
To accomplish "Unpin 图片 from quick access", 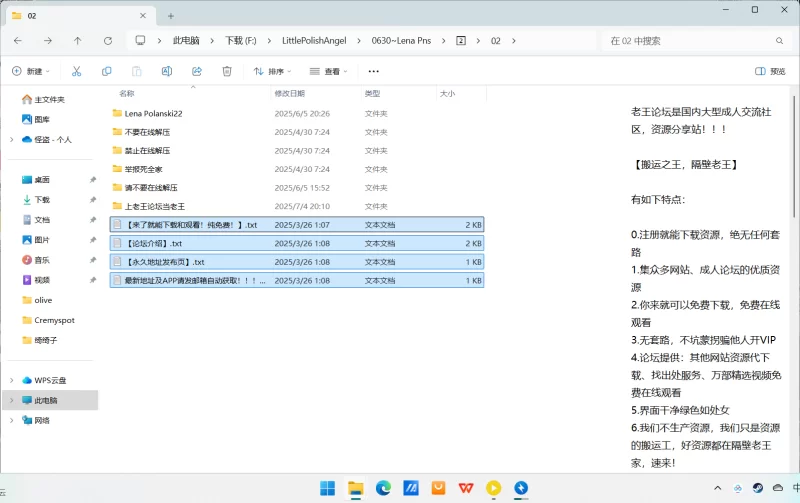I will click(93, 240).
